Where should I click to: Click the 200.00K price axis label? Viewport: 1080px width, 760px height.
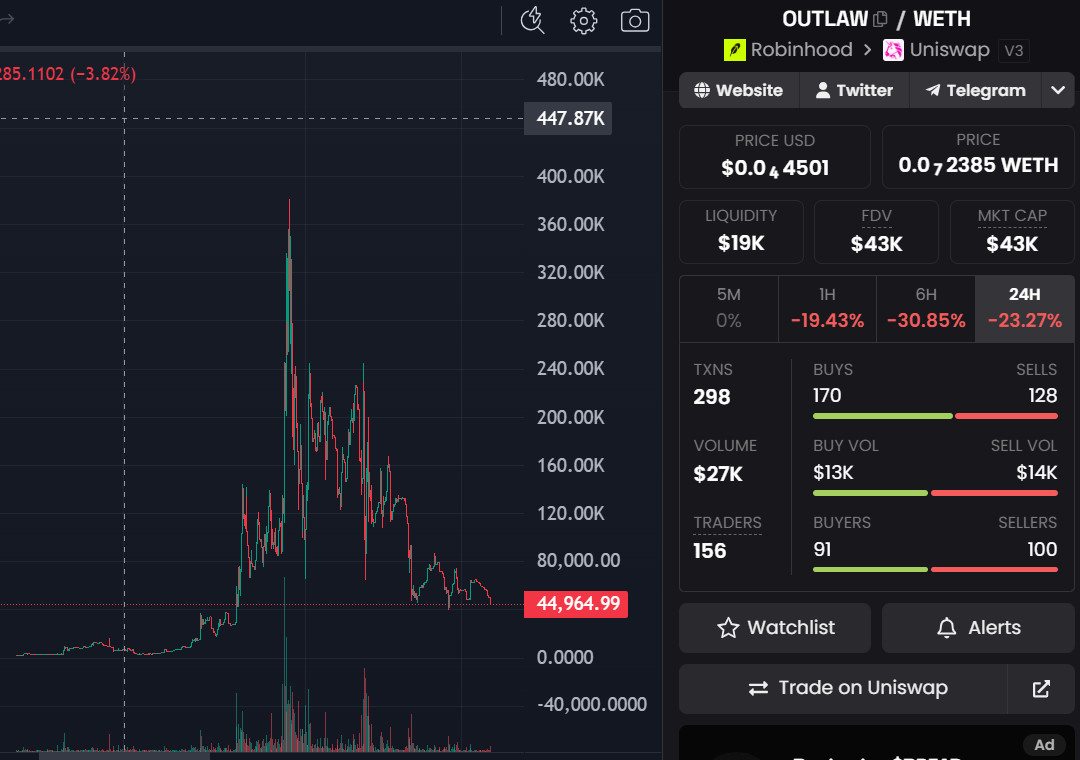570,418
